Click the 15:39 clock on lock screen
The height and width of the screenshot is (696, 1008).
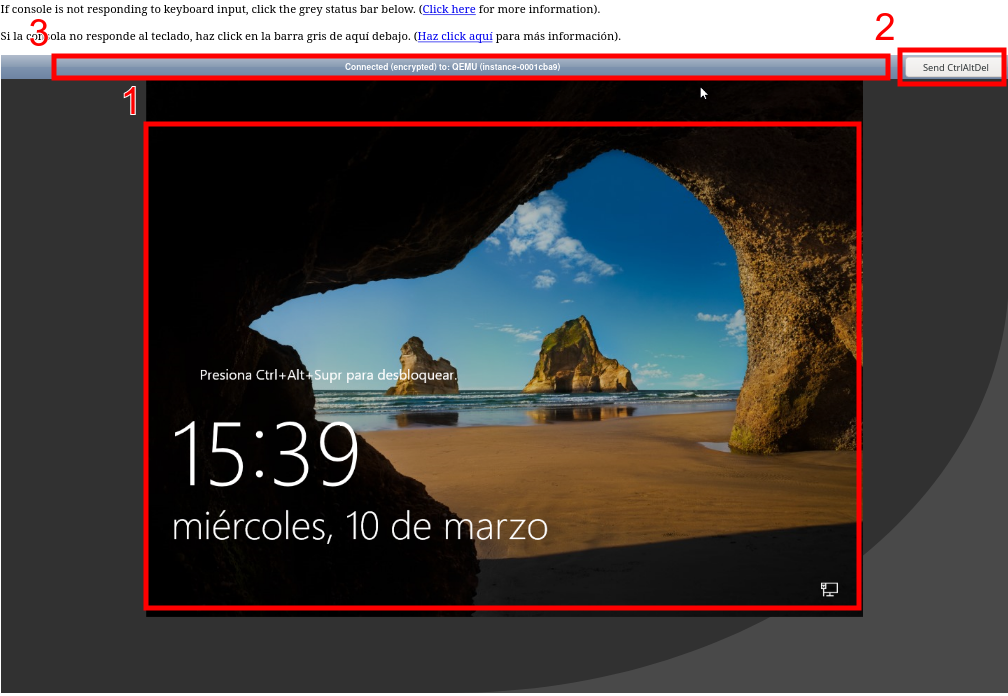point(266,454)
